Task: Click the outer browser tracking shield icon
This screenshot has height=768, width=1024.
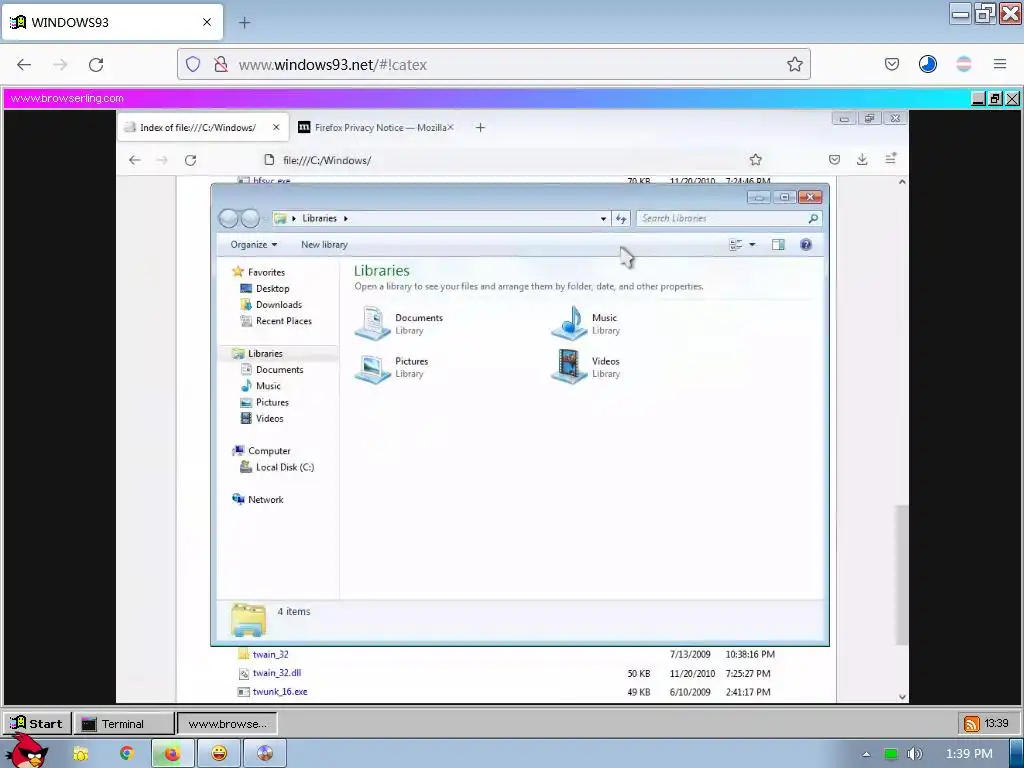Action: (193, 64)
